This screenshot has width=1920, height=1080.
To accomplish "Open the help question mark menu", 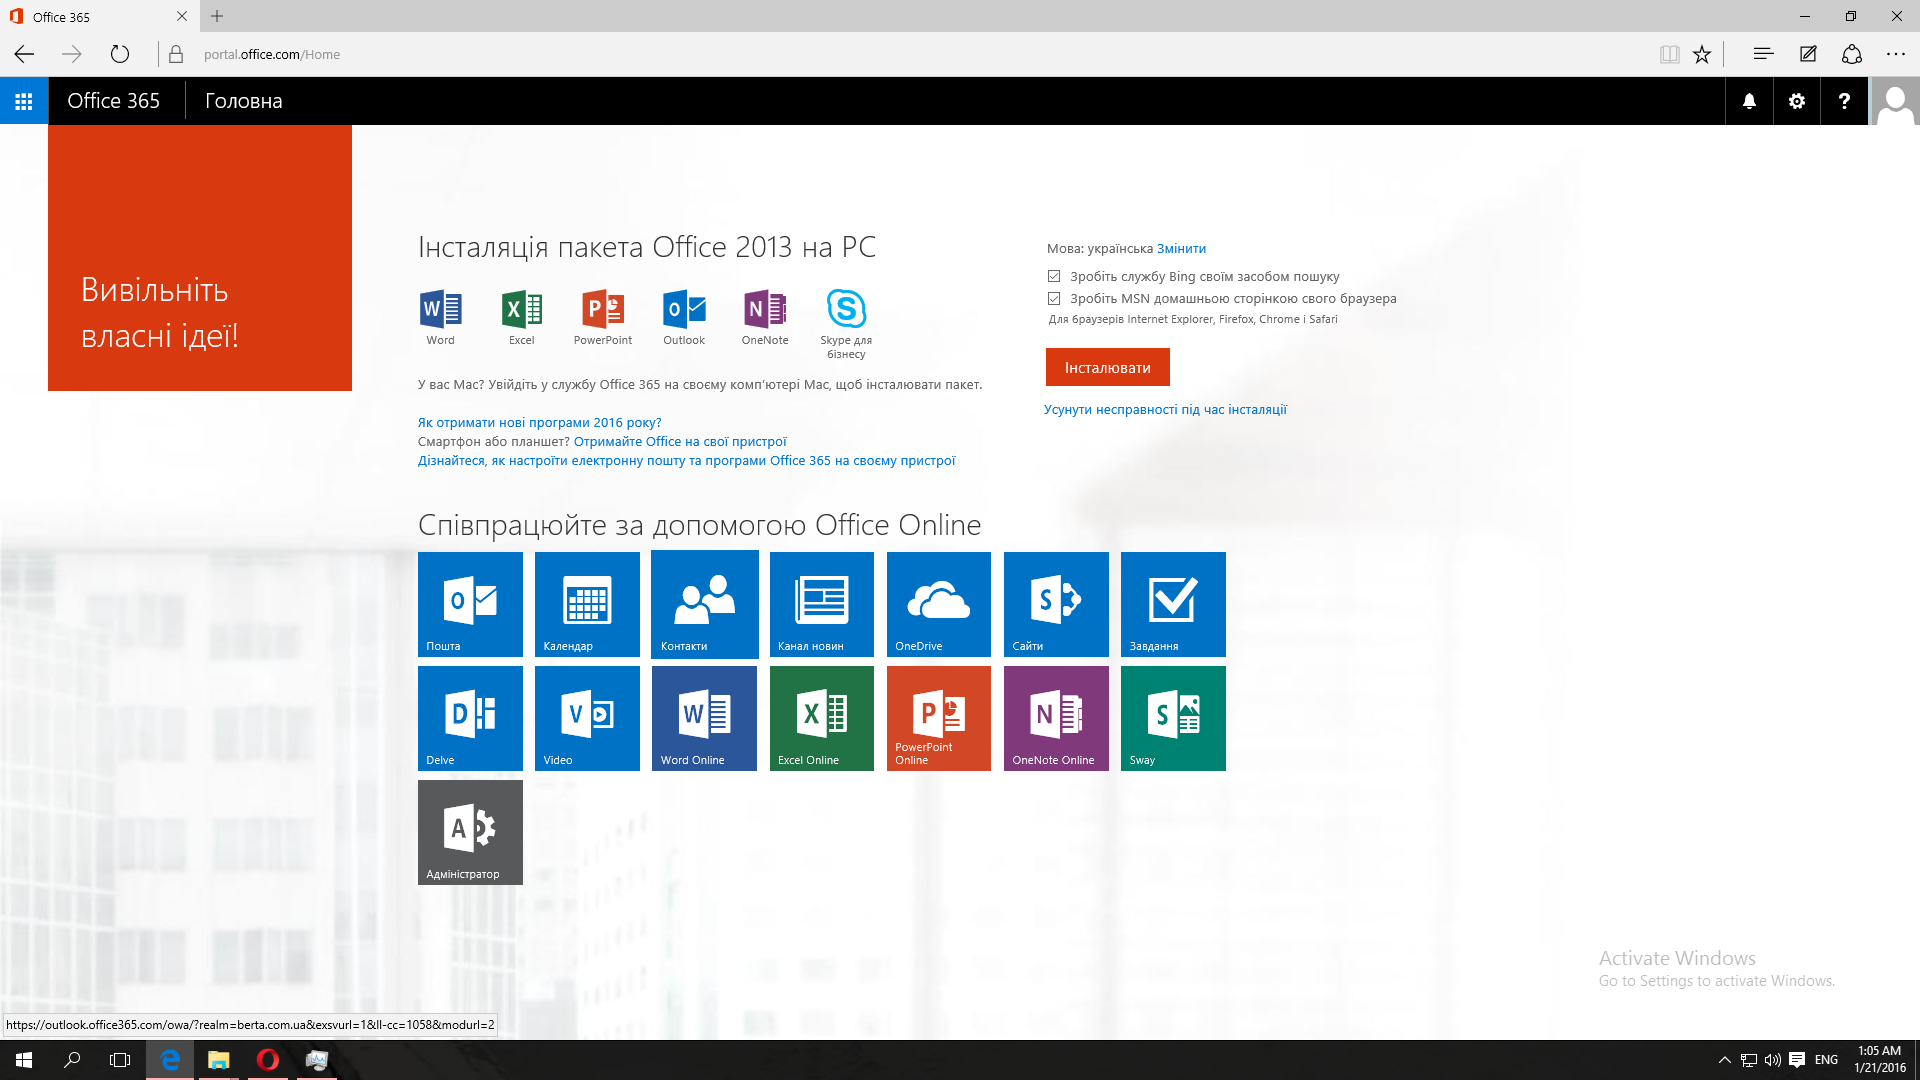I will pos(1844,101).
